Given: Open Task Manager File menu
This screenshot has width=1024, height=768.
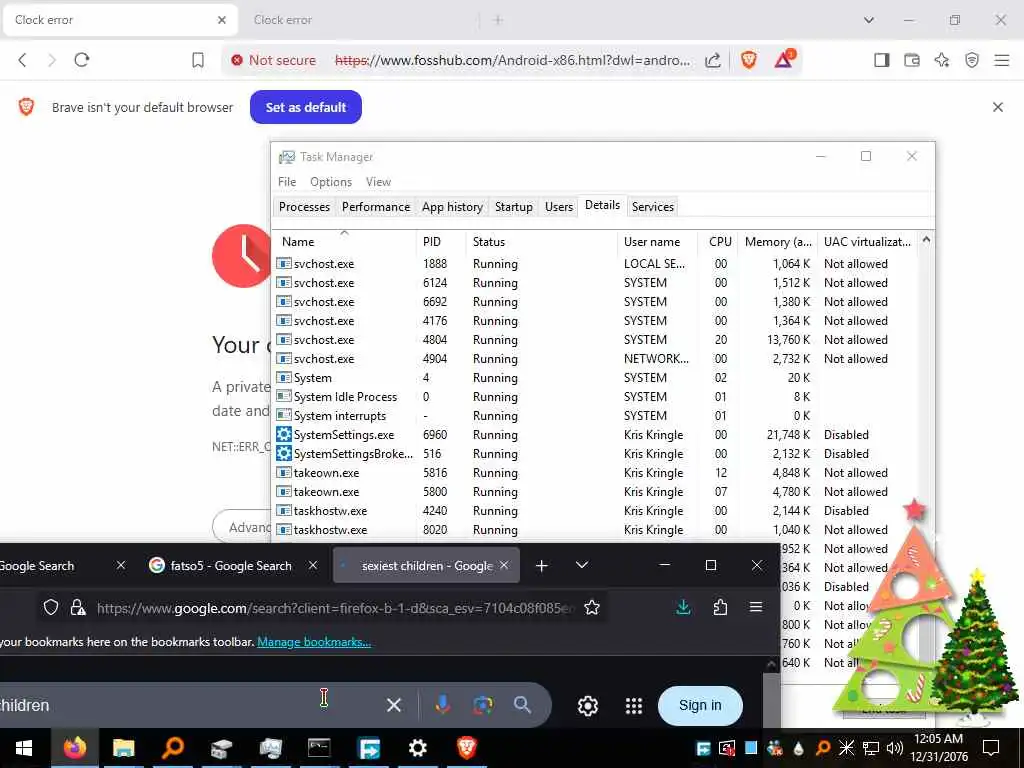Looking at the screenshot, I should coord(287,182).
